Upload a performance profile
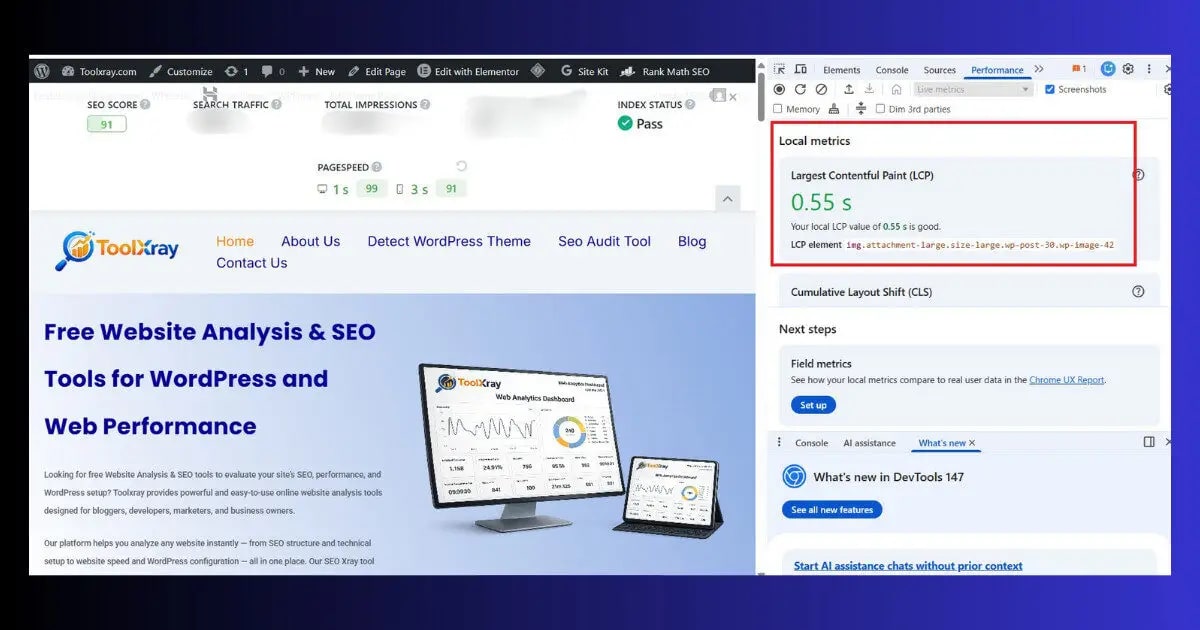Viewport: 1200px width, 630px height. tap(849, 89)
